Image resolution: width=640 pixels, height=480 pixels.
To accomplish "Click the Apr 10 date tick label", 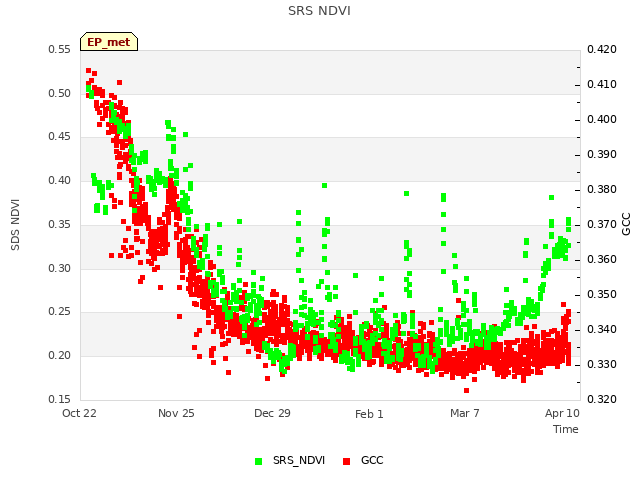I will [562, 413].
